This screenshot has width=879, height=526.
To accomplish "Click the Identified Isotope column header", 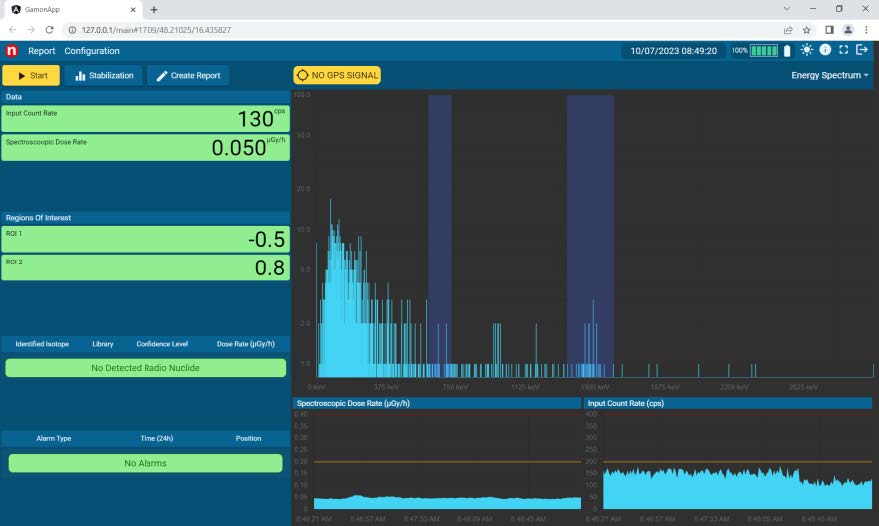I will [42, 344].
